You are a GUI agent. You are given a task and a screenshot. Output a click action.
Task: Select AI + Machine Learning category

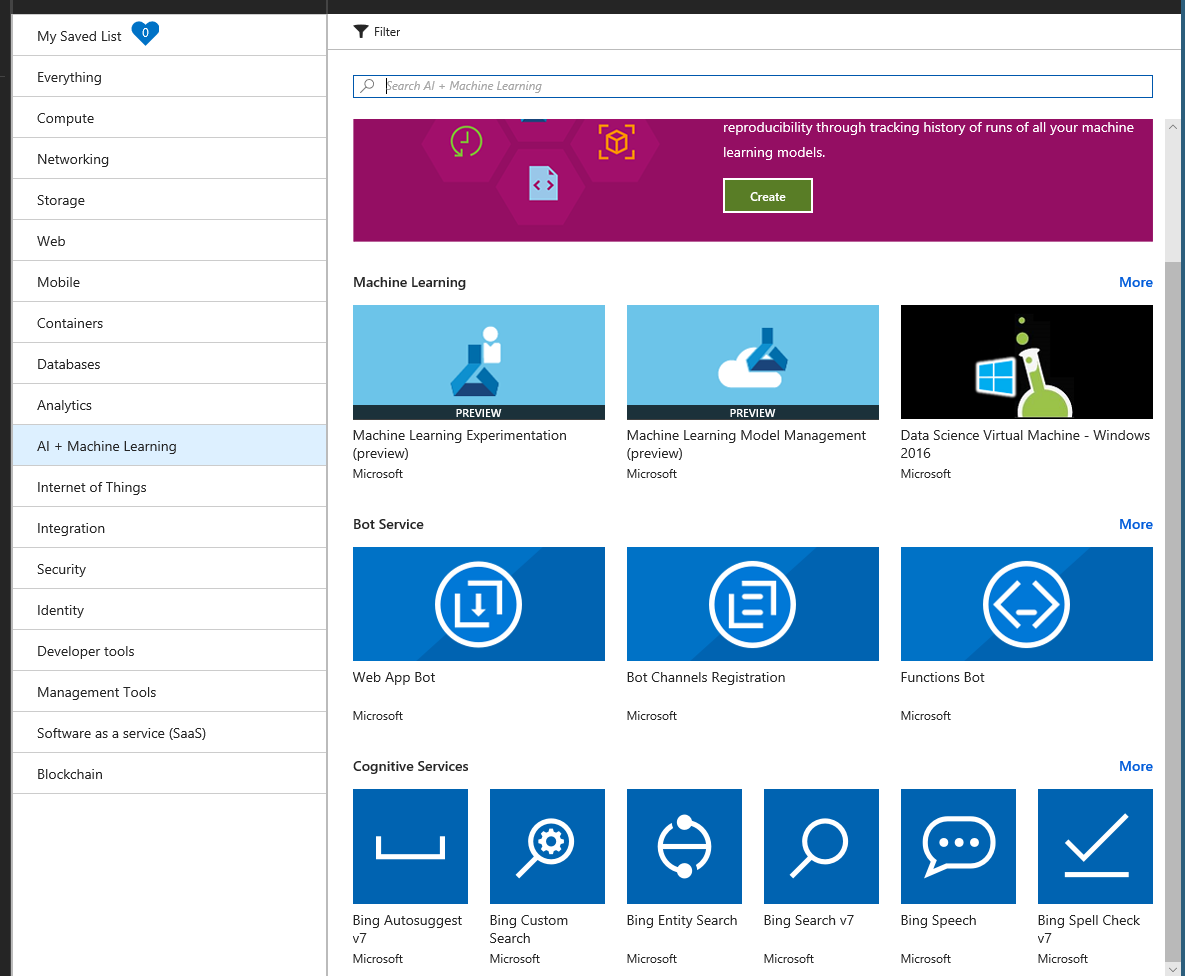tap(169, 445)
